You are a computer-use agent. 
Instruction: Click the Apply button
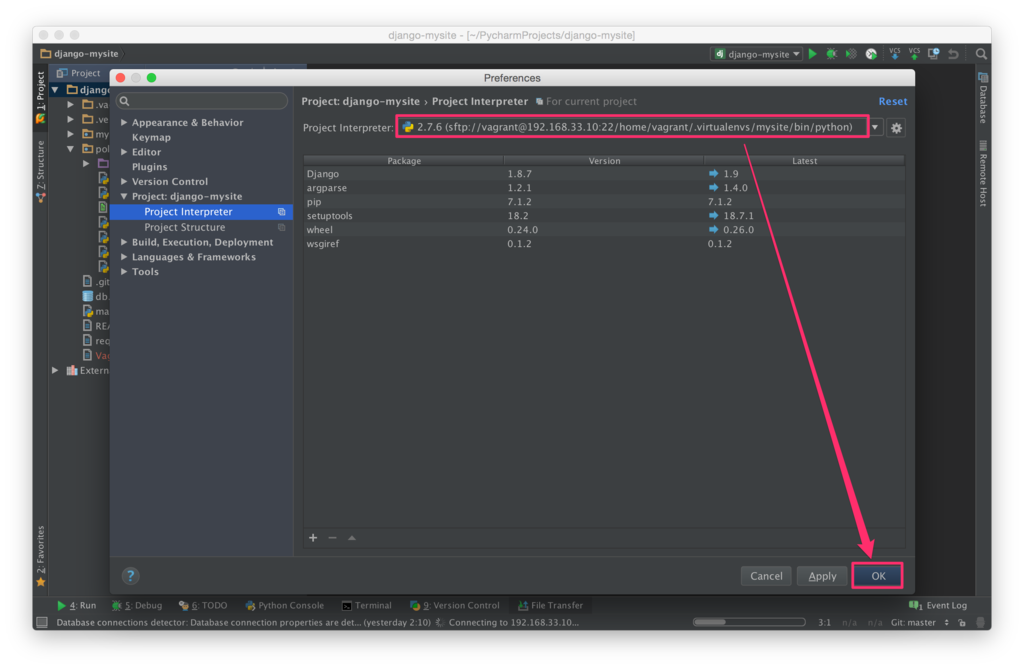(822, 576)
